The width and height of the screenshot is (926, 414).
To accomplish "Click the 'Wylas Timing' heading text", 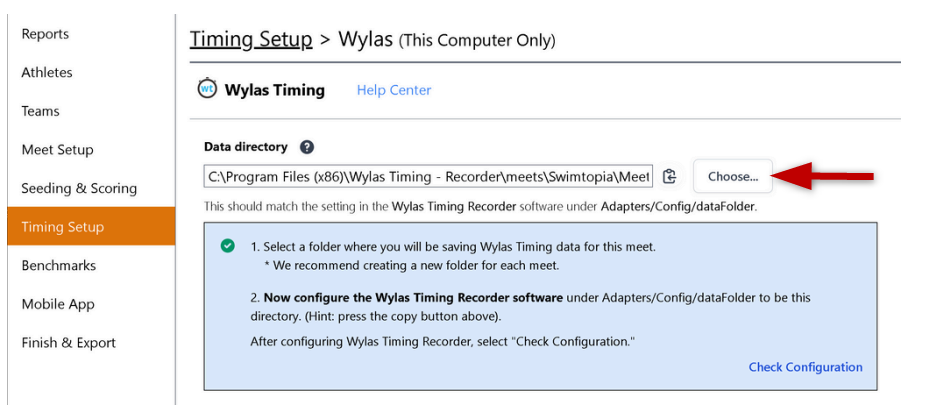I will (x=275, y=90).
